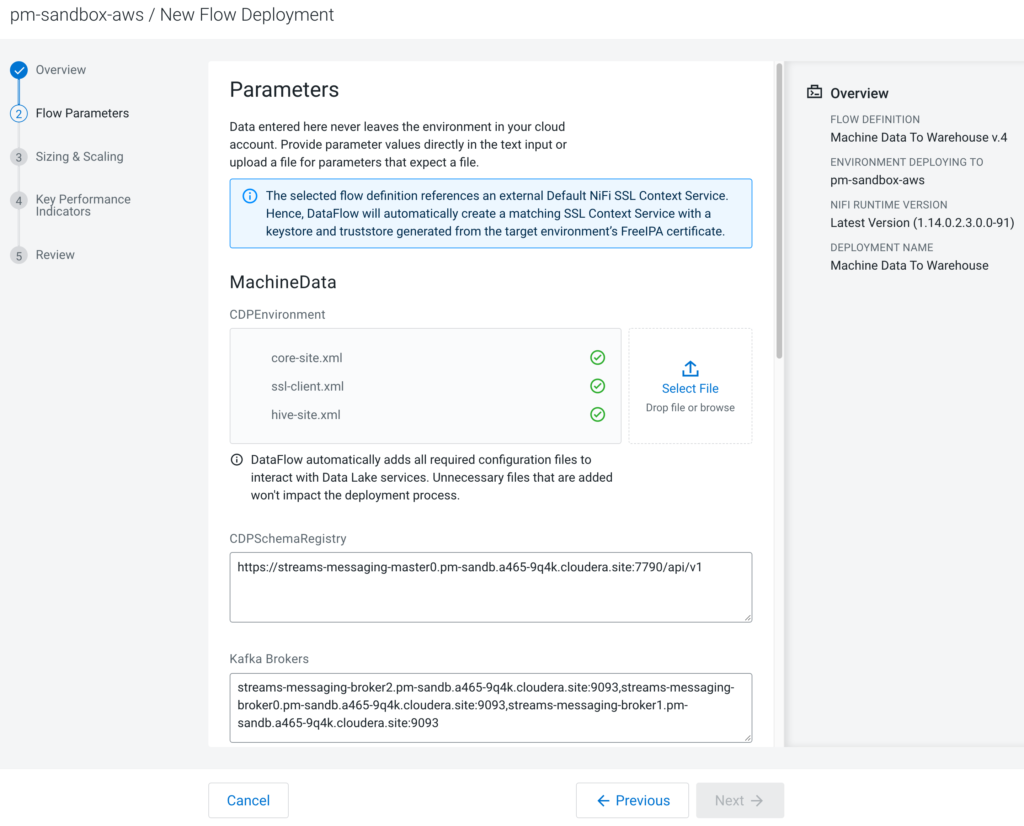Click the completed Overview step checkmark icon

[x=18, y=70]
